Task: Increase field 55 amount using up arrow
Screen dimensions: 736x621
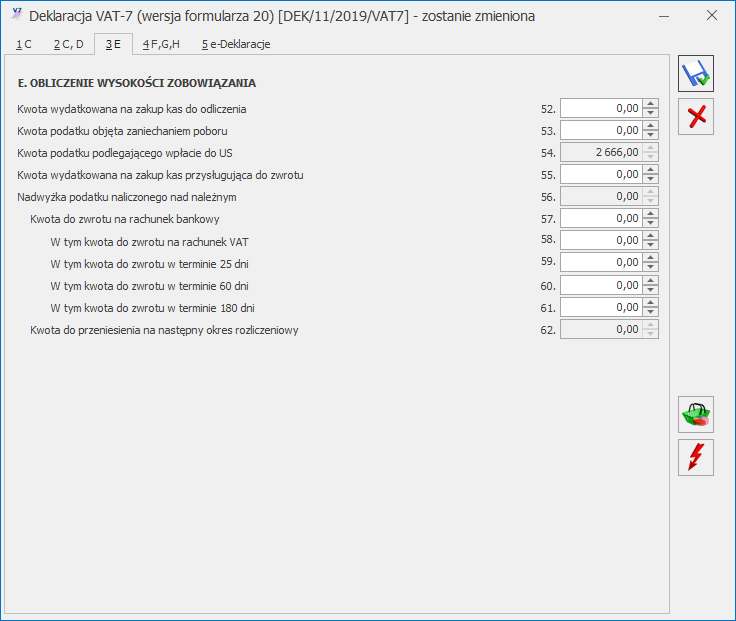Action: point(651,169)
